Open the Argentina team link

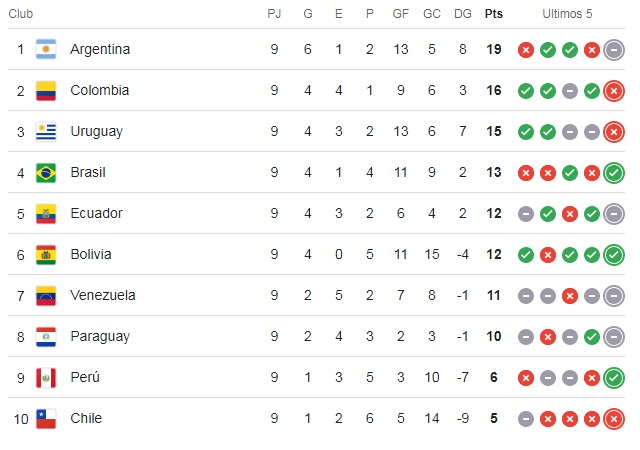pyautogui.click(x=100, y=49)
